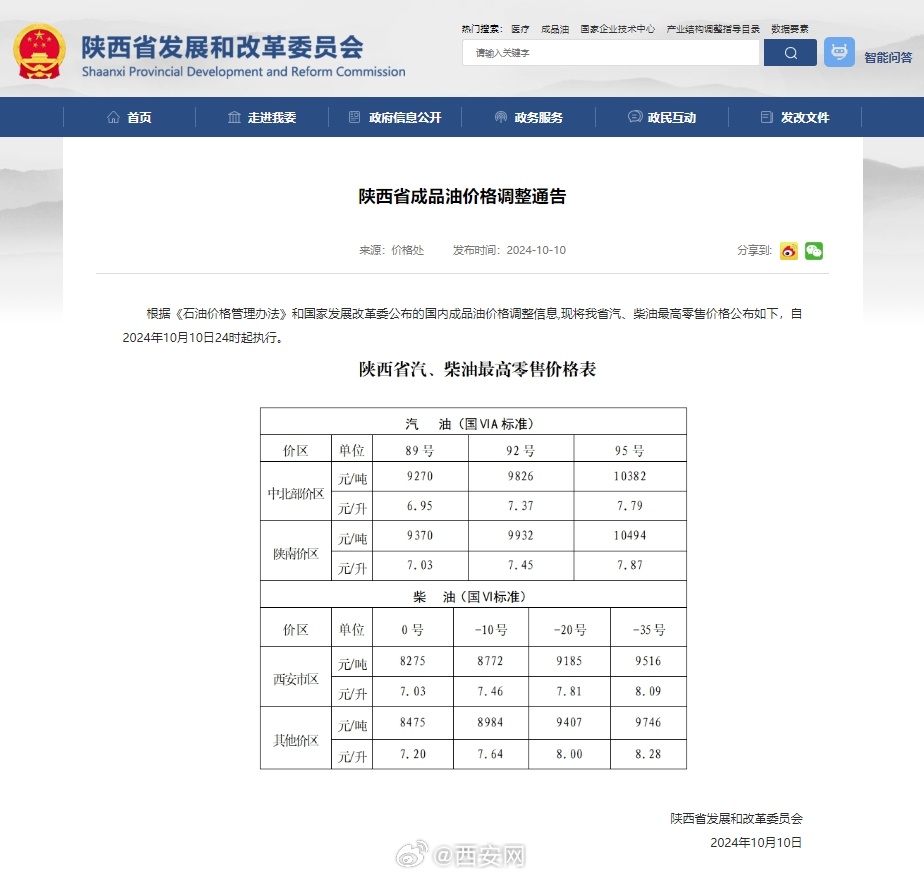The width and height of the screenshot is (924, 877).
Task: Share the notice to Weibo
Action: [788, 251]
